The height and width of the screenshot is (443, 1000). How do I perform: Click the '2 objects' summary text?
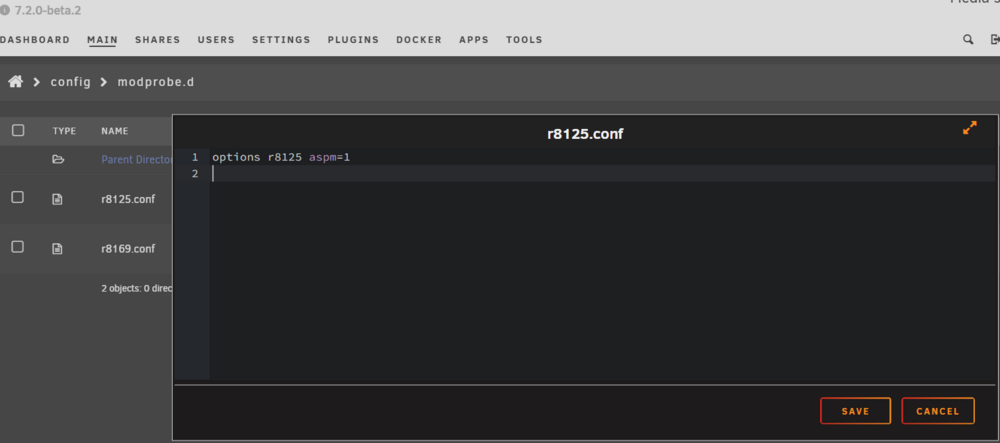[136, 288]
